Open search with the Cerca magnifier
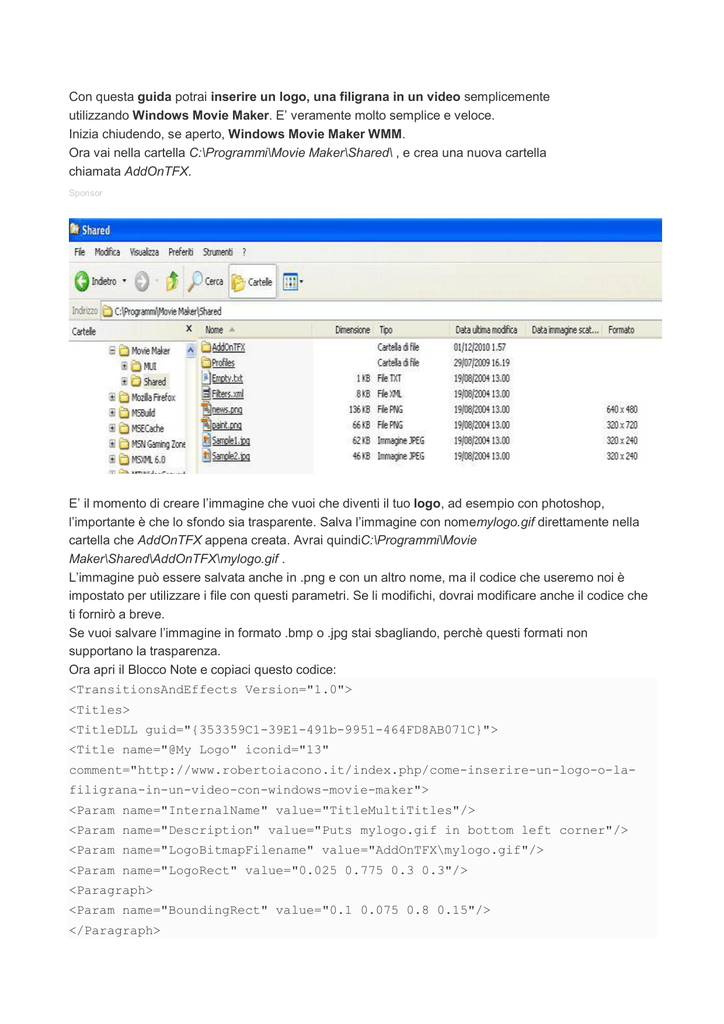 tap(195, 281)
